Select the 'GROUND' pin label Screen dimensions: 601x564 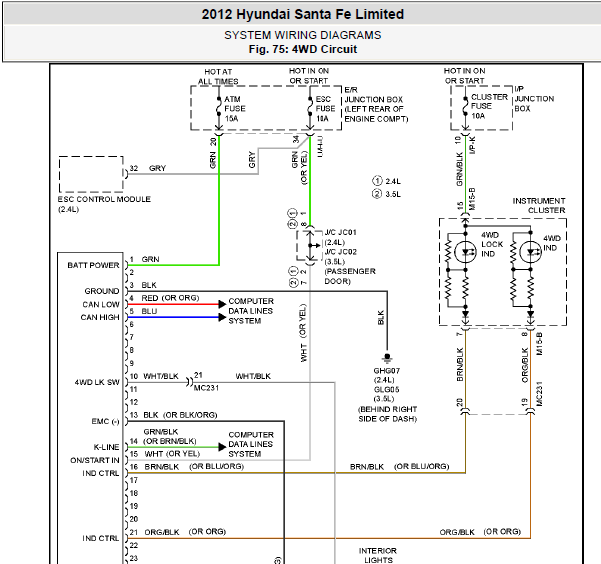[x=102, y=291]
